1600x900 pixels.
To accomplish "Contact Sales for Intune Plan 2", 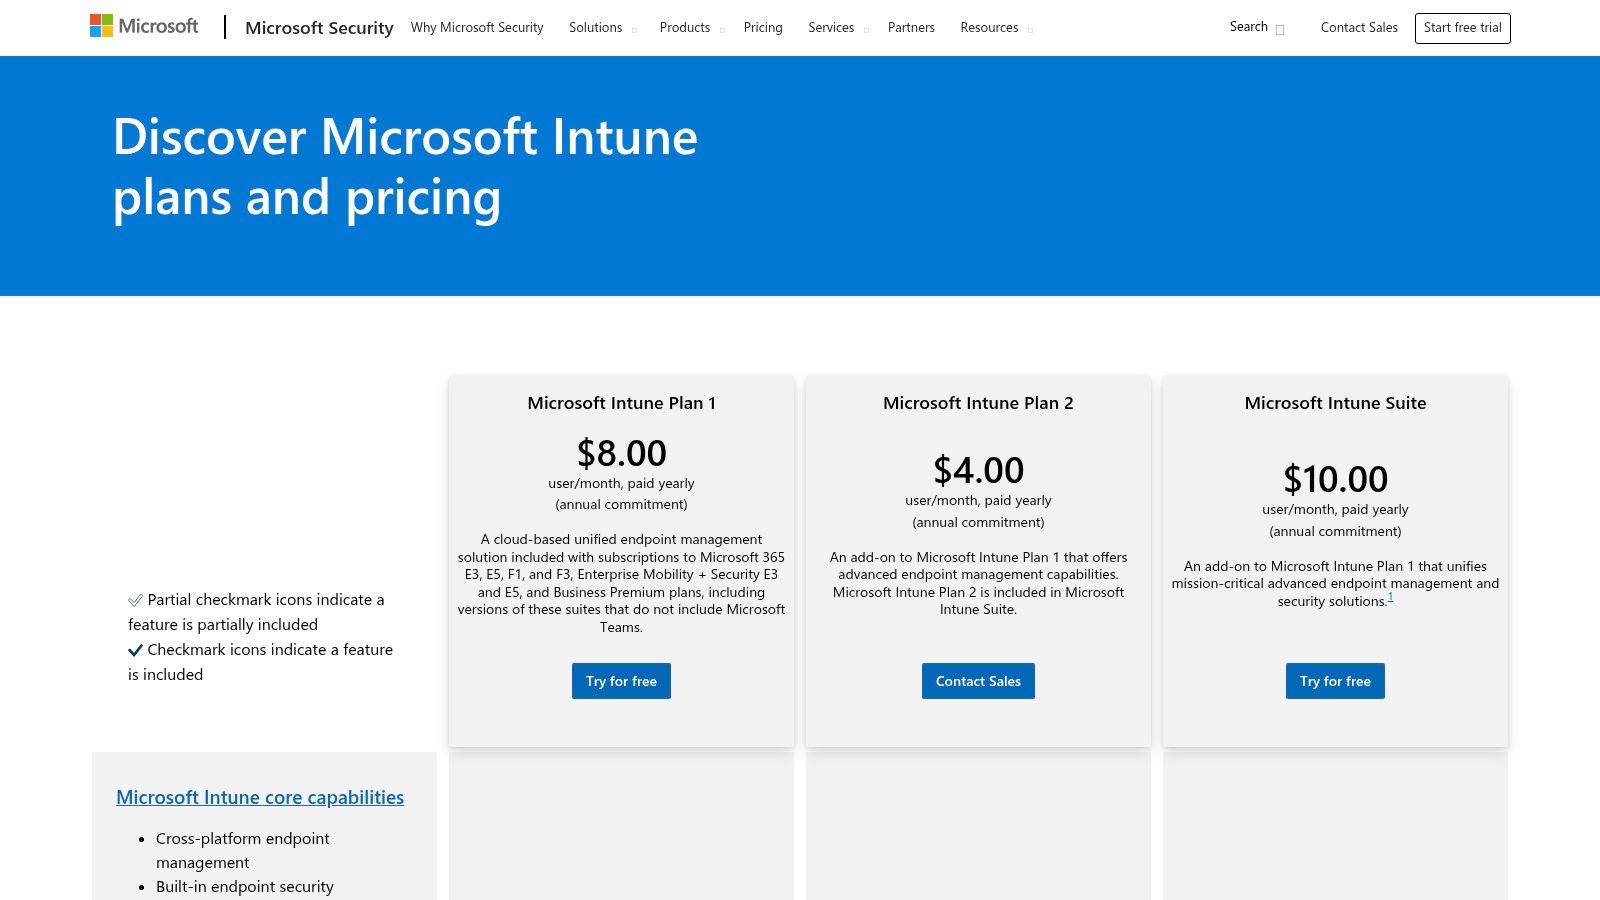I will [978, 681].
